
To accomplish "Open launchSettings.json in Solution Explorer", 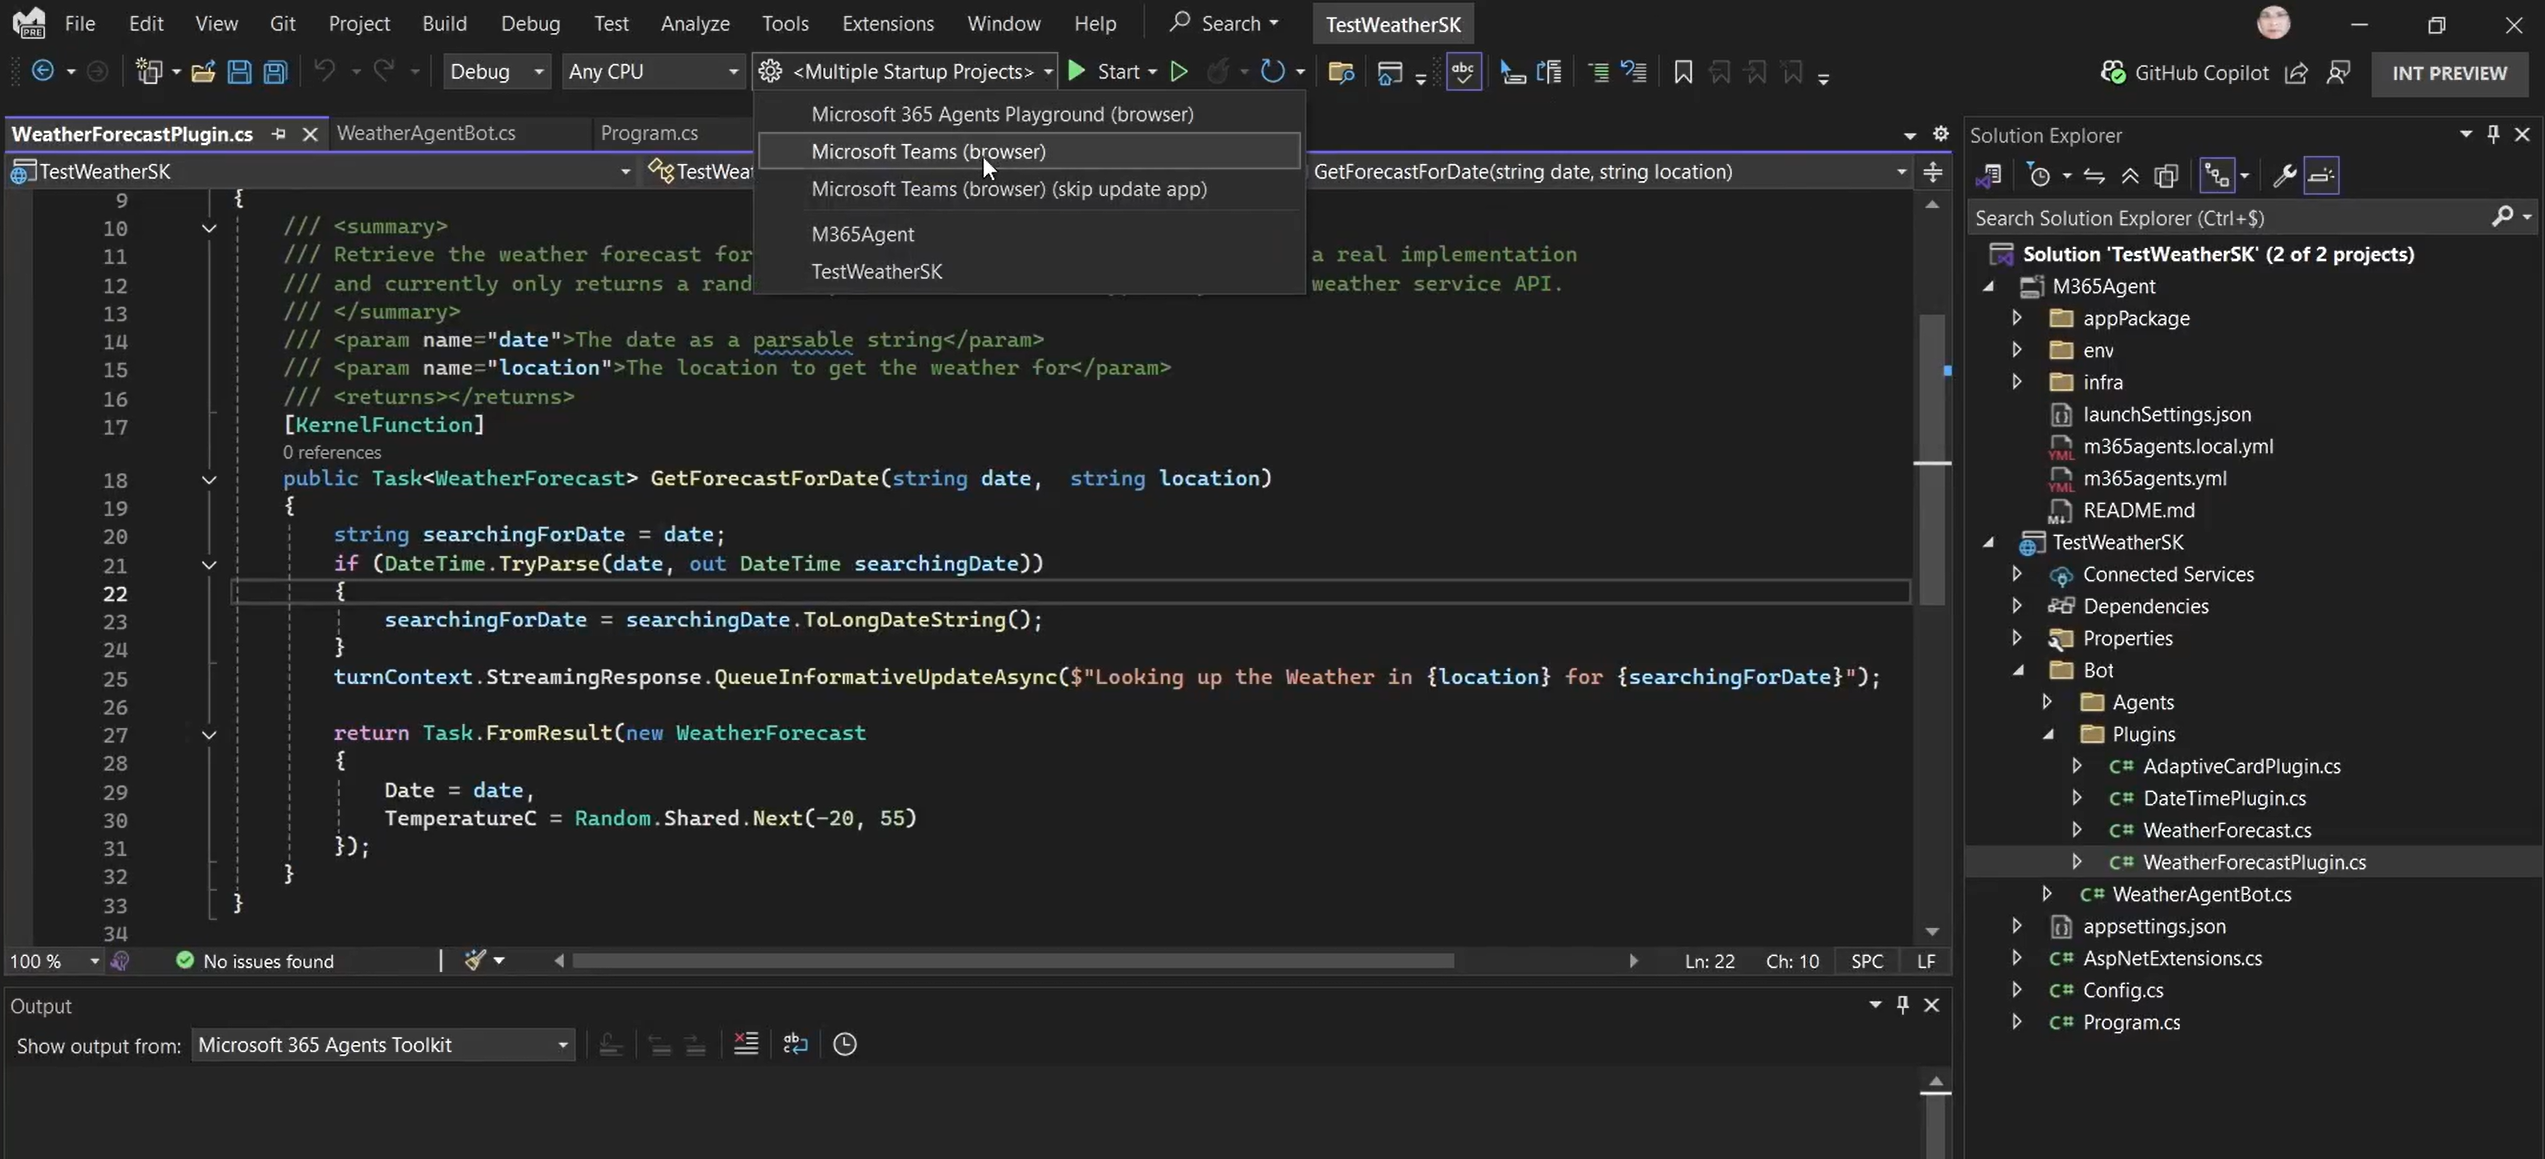I will pos(2167,414).
